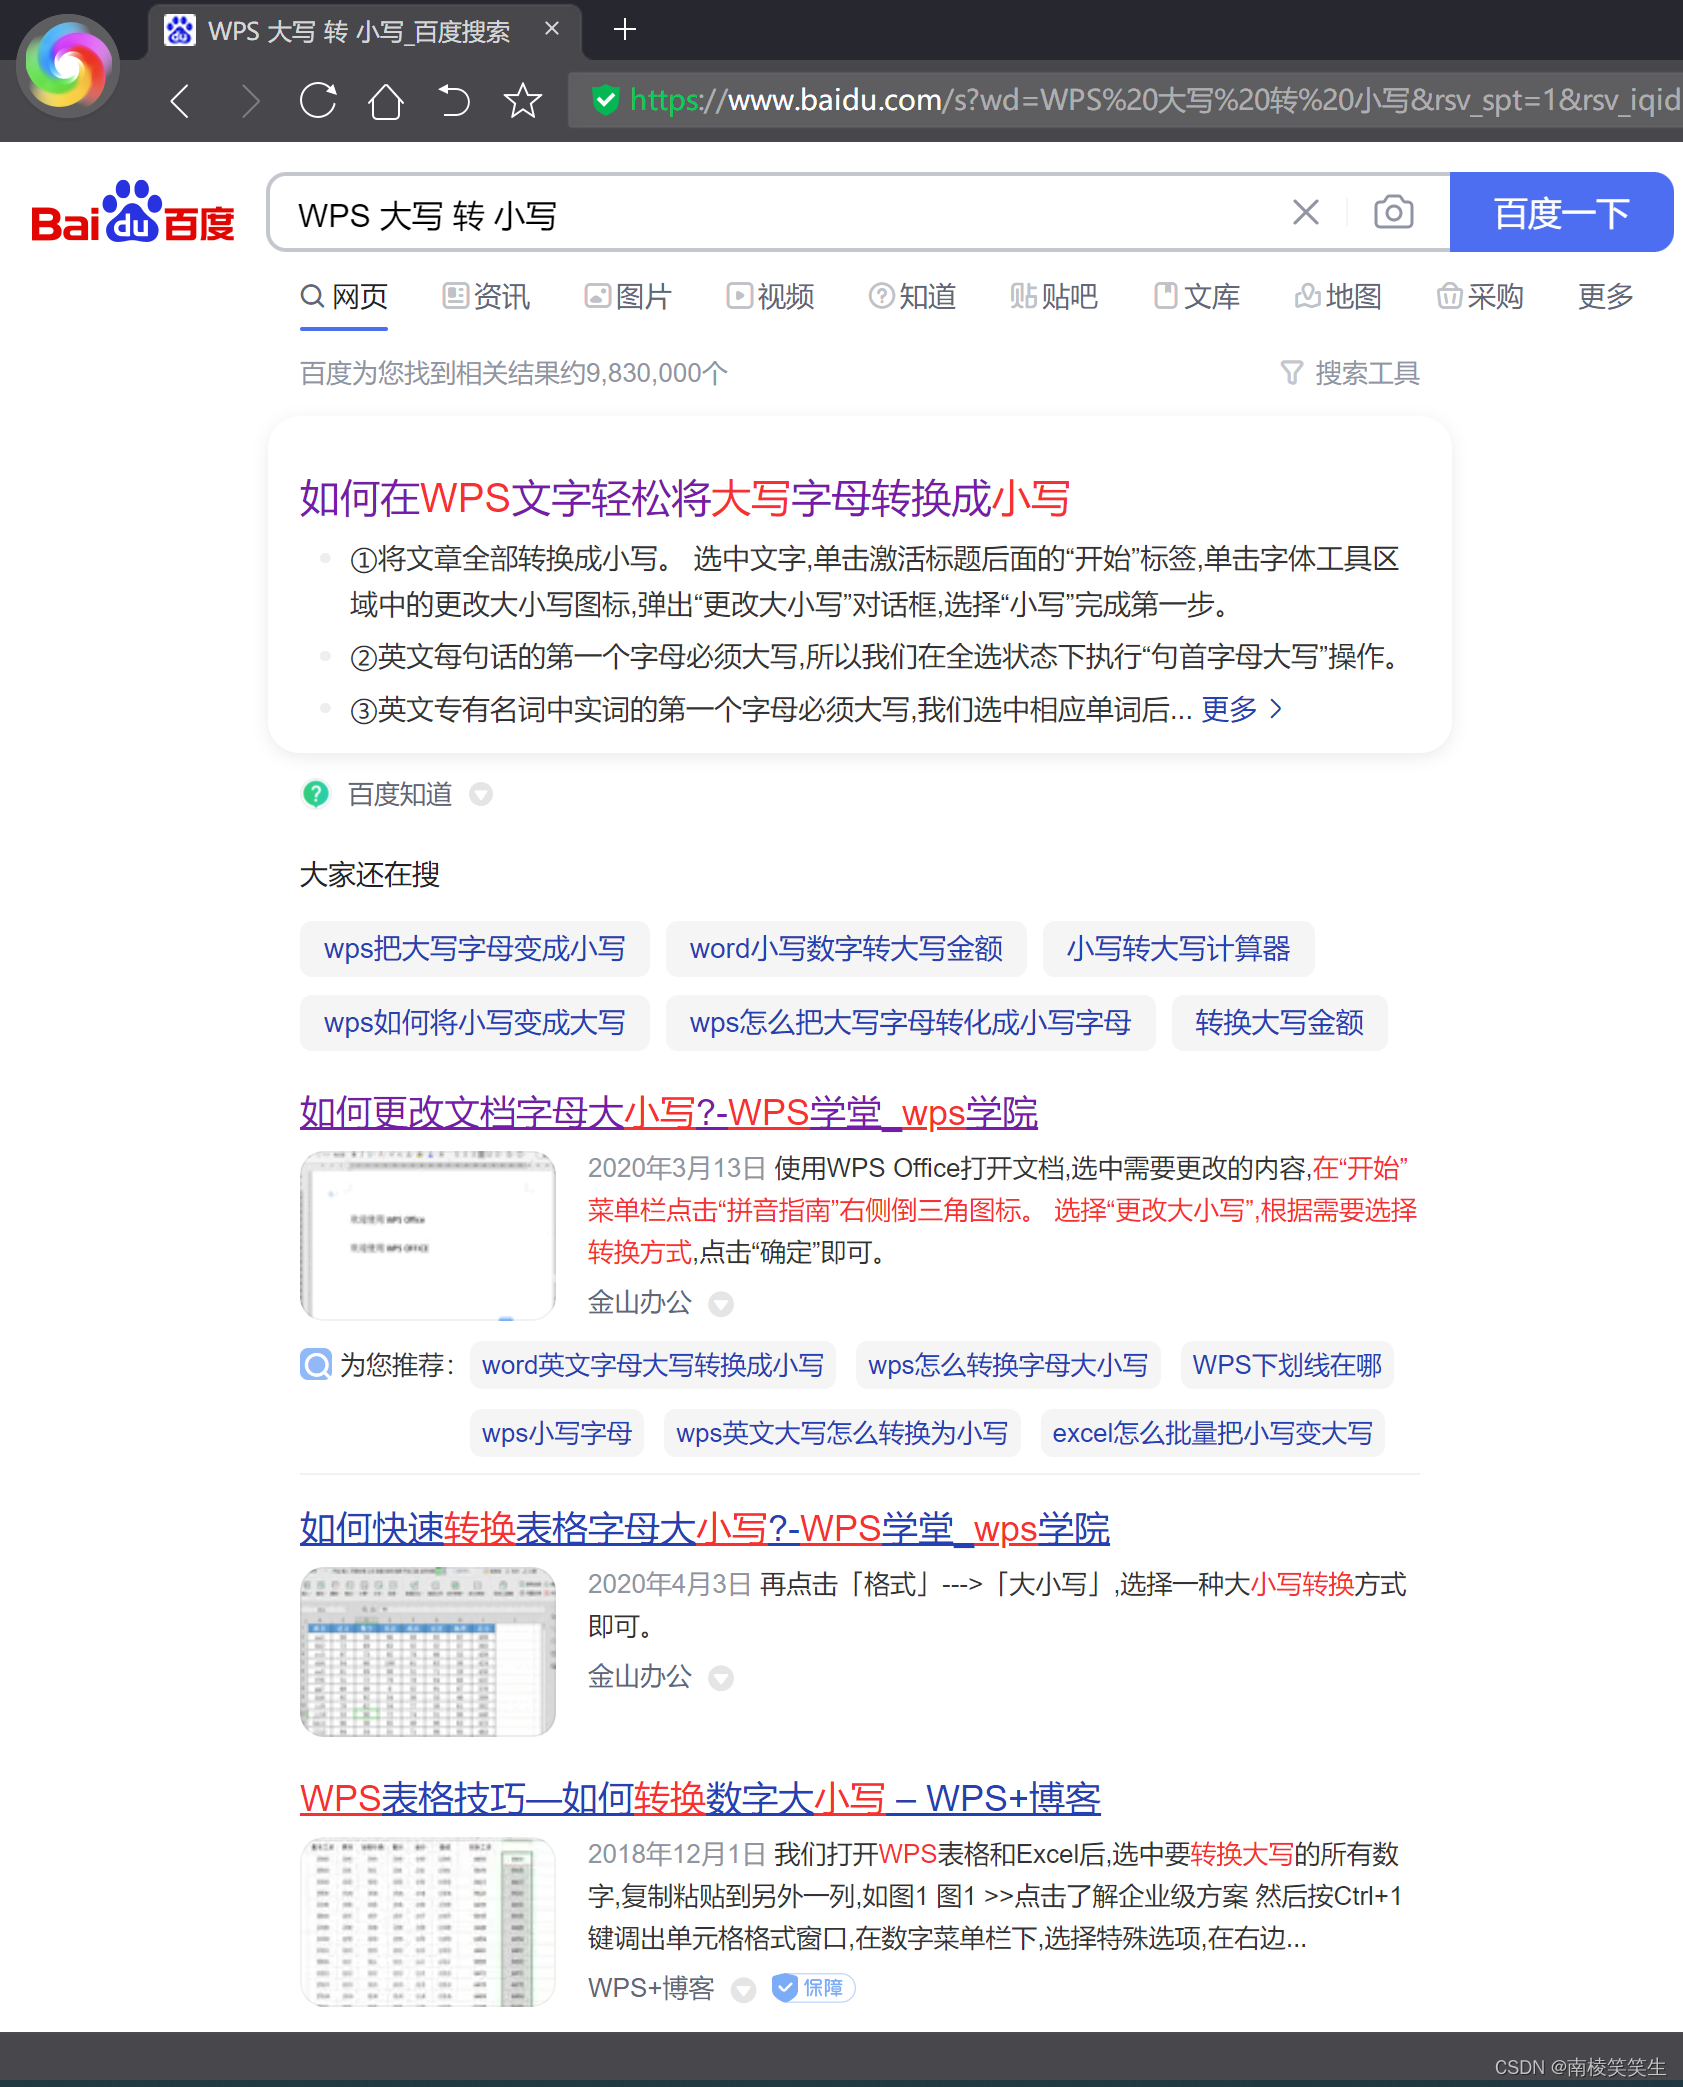The height and width of the screenshot is (2087, 1683).
Task: Open 如何快速转换表格字母大小写? result
Action: click(x=705, y=1528)
